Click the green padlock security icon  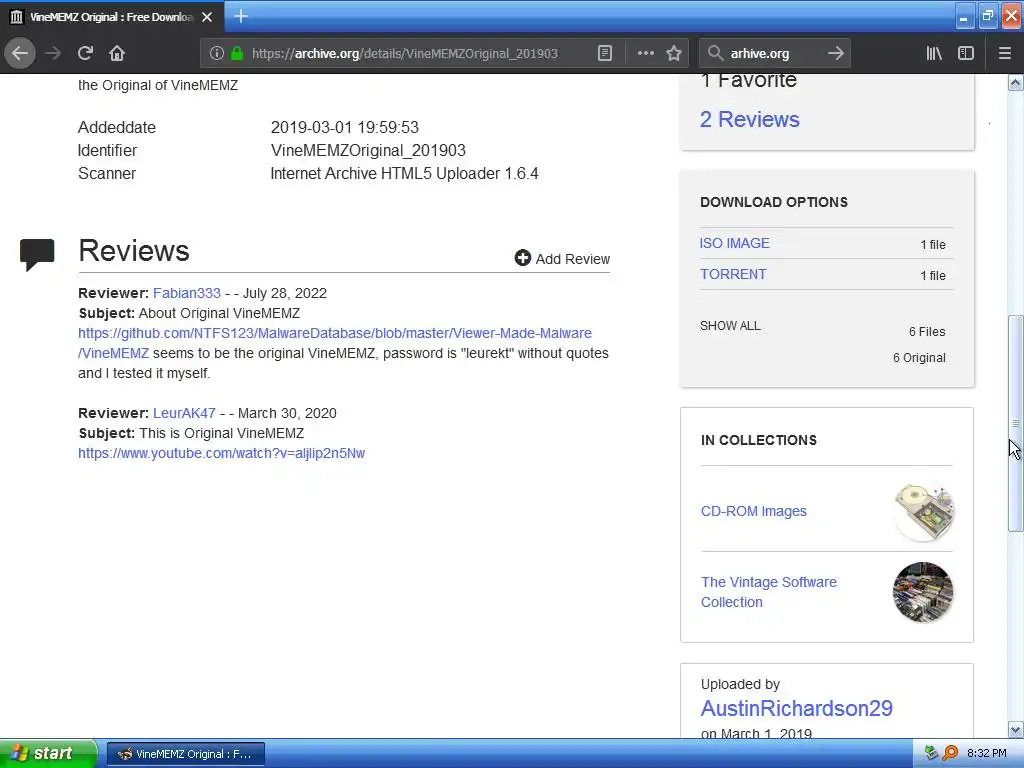point(237,54)
